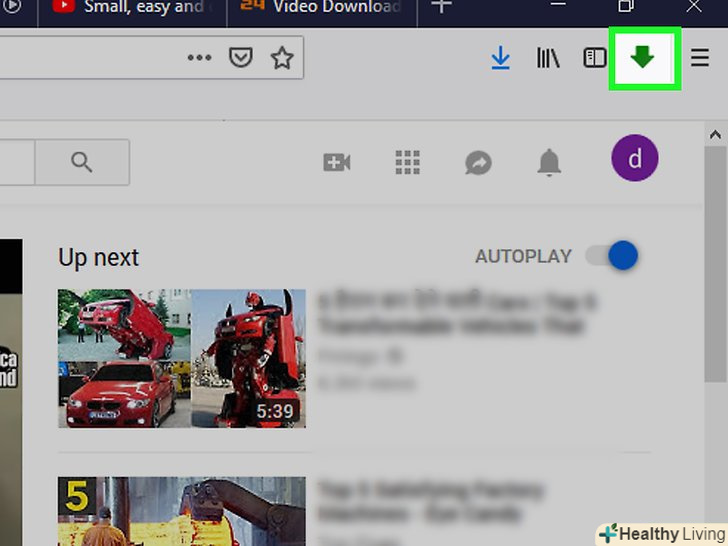This screenshot has height=546, width=728.
Task: Bookmark this page with the star icon
Action: (282, 59)
